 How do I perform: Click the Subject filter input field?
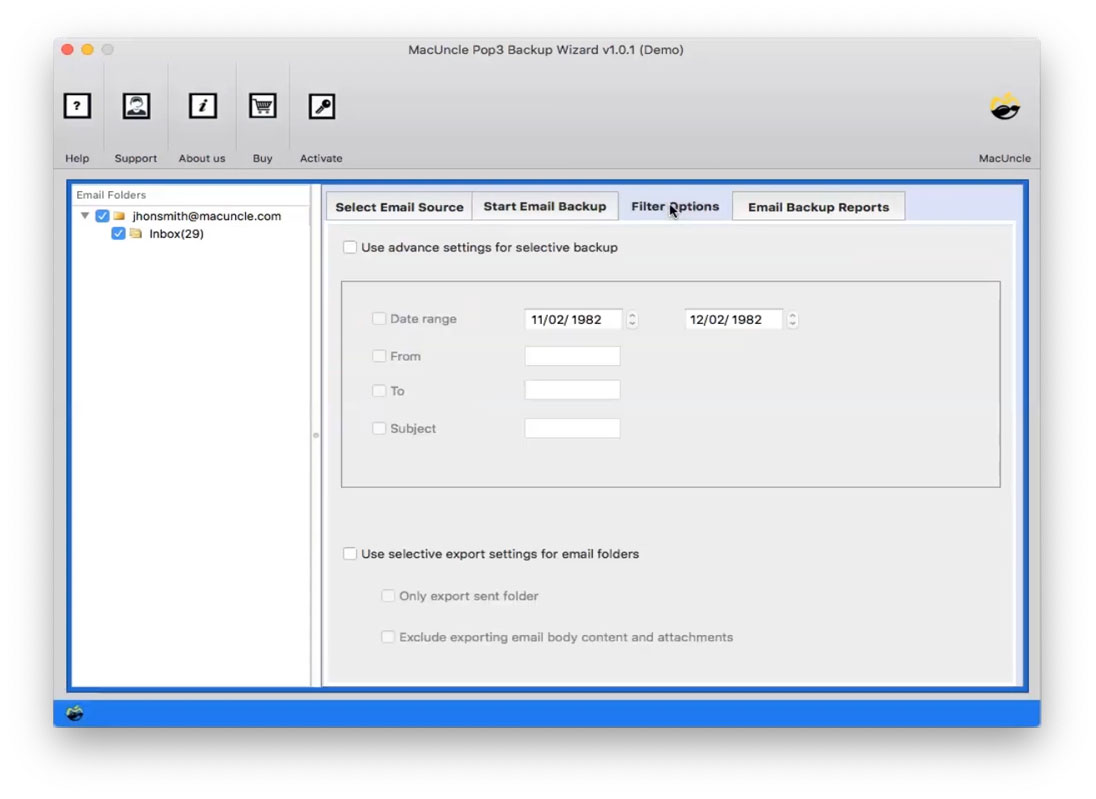[572, 427]
